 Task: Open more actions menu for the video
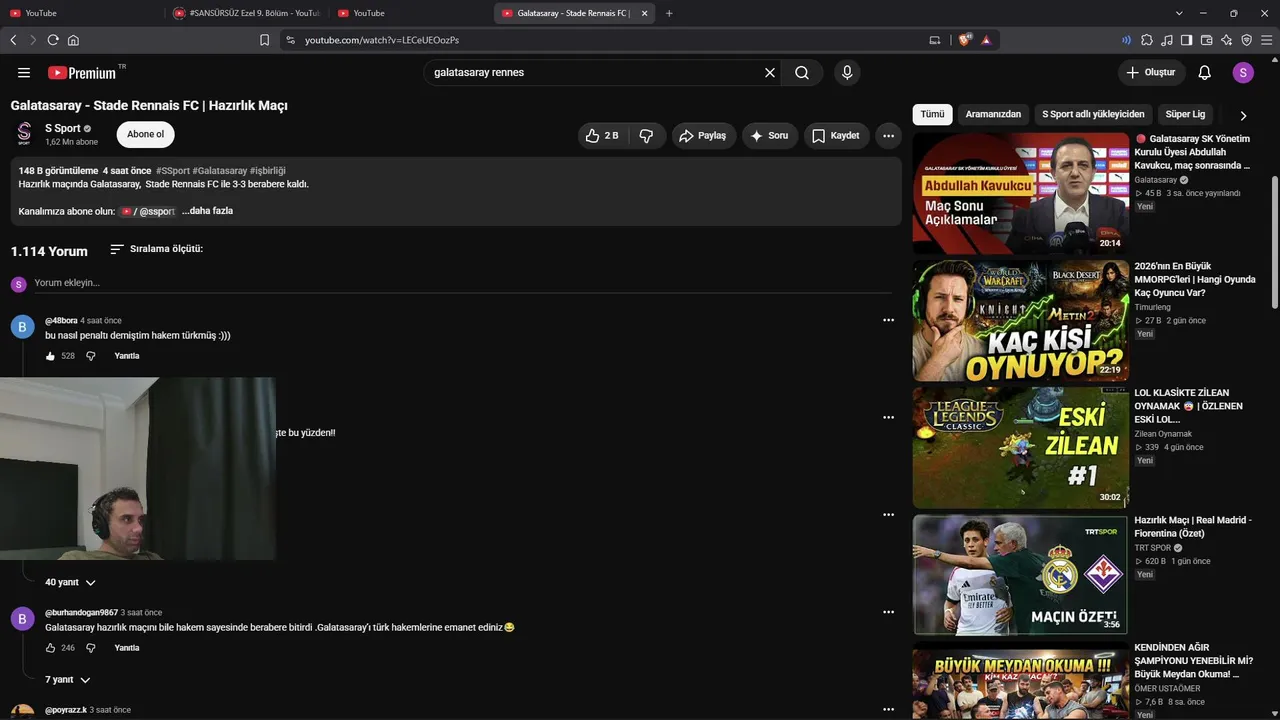click(x=888, y=136)
